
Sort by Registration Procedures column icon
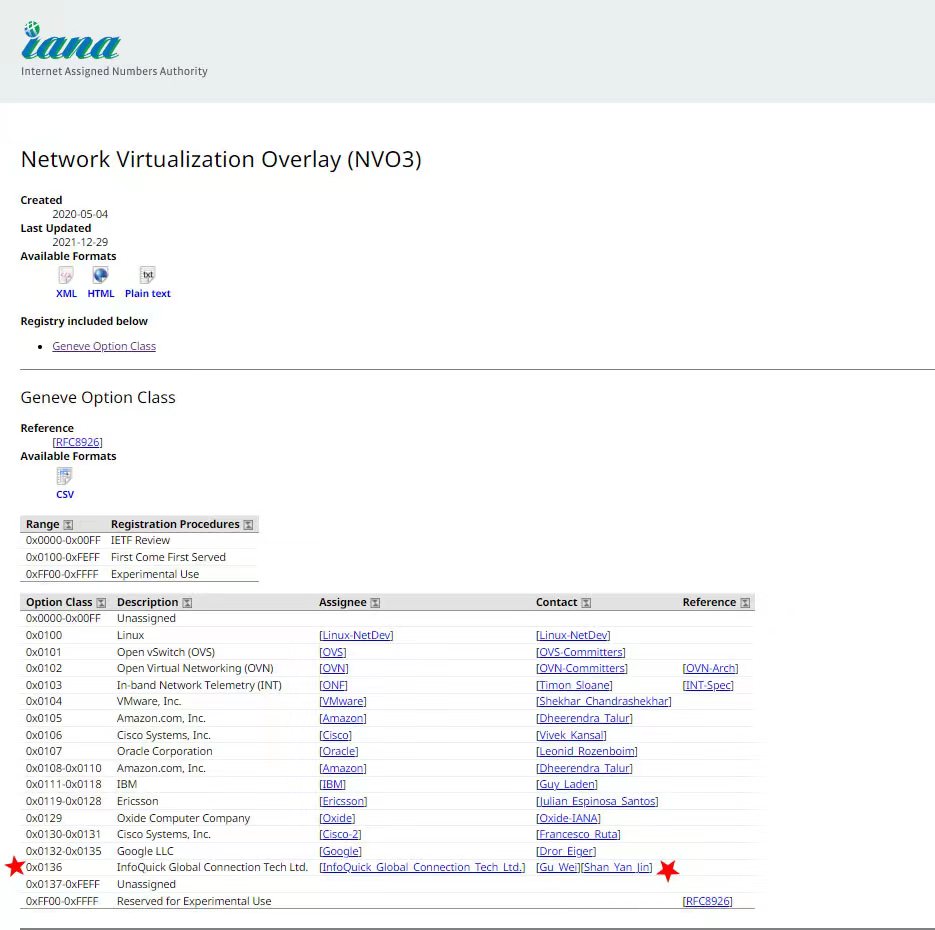tap(248, 525)
